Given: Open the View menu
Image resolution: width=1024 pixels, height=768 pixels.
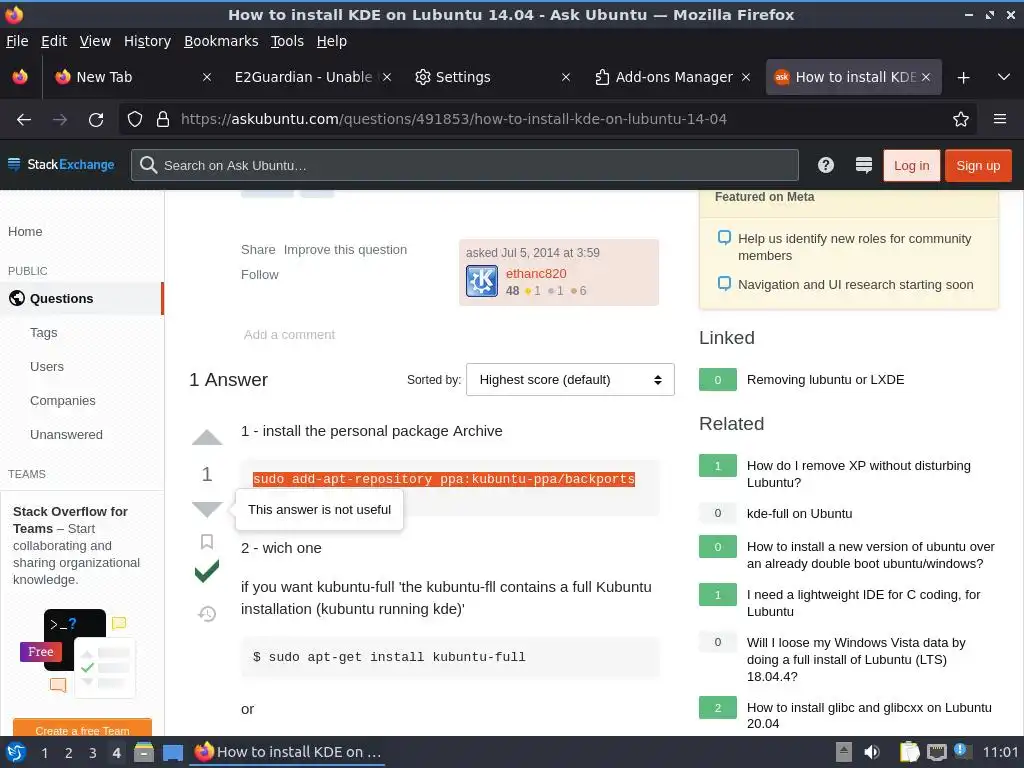Looking at the screenshot, I should click(95, 41).
